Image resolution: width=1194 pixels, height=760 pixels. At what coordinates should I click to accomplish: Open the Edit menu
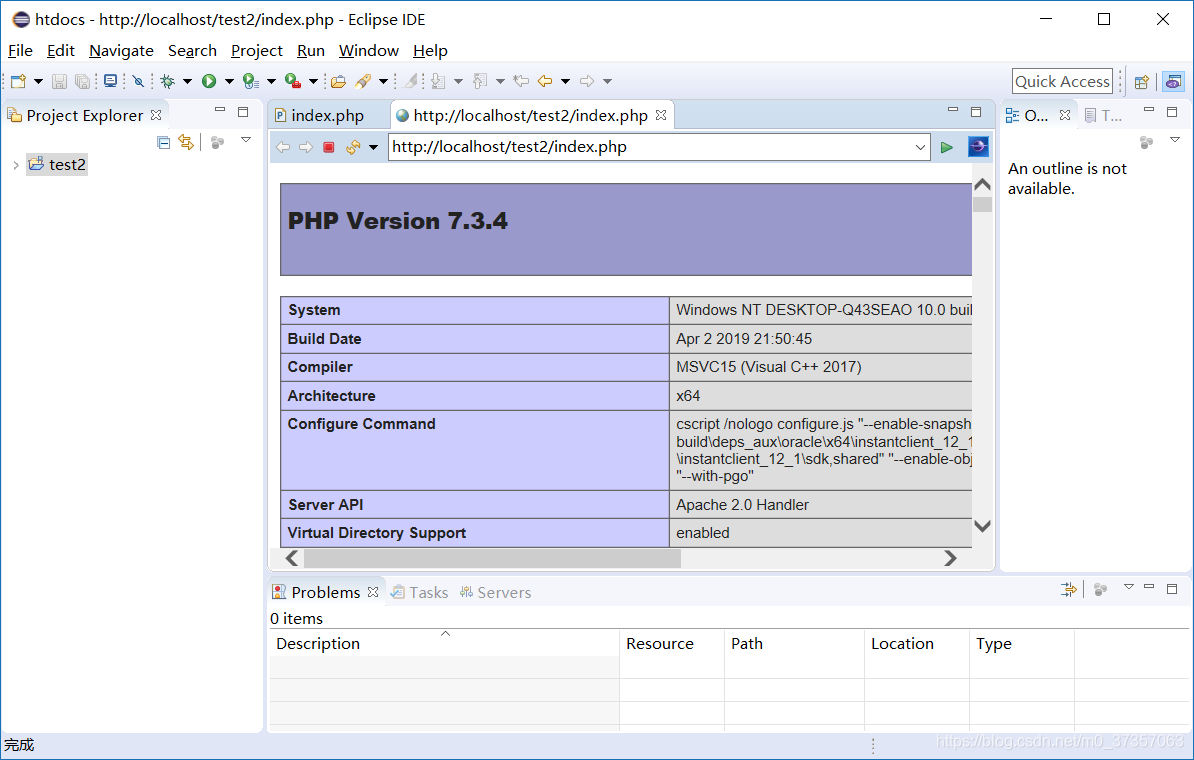pyautogui.click(x=60, y=50)
